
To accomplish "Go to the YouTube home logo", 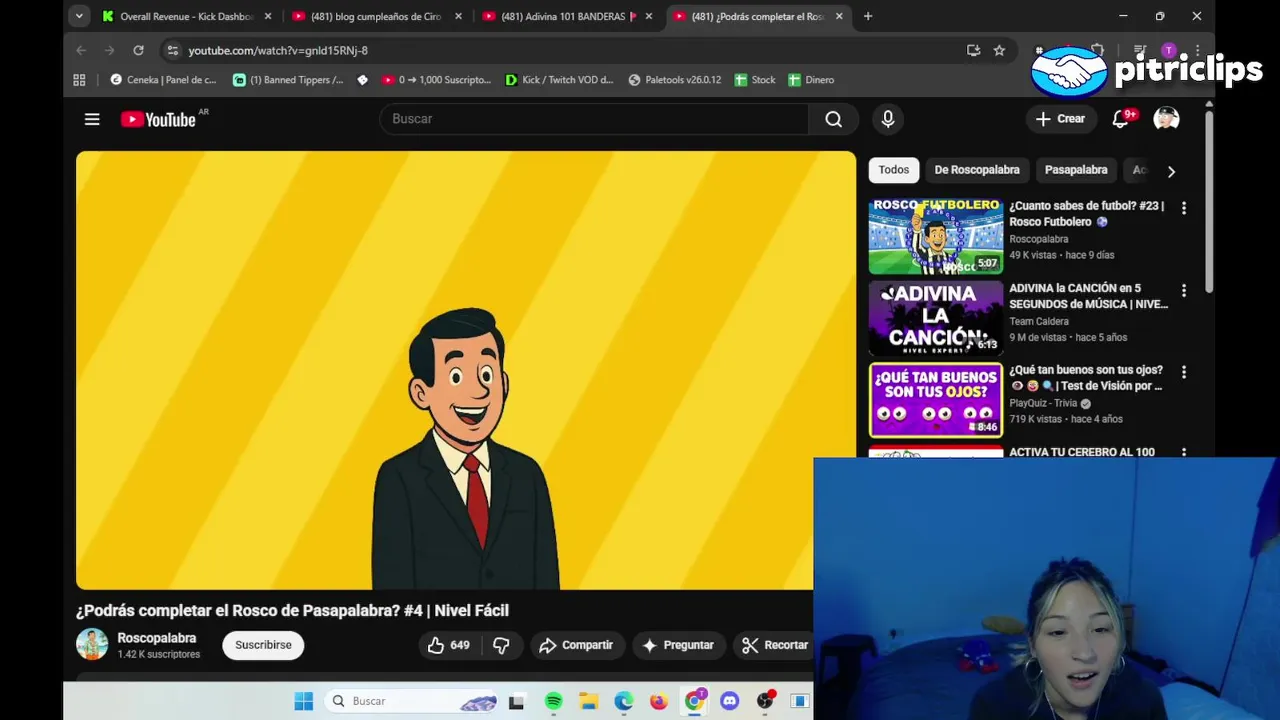I will tap(159, 120).
